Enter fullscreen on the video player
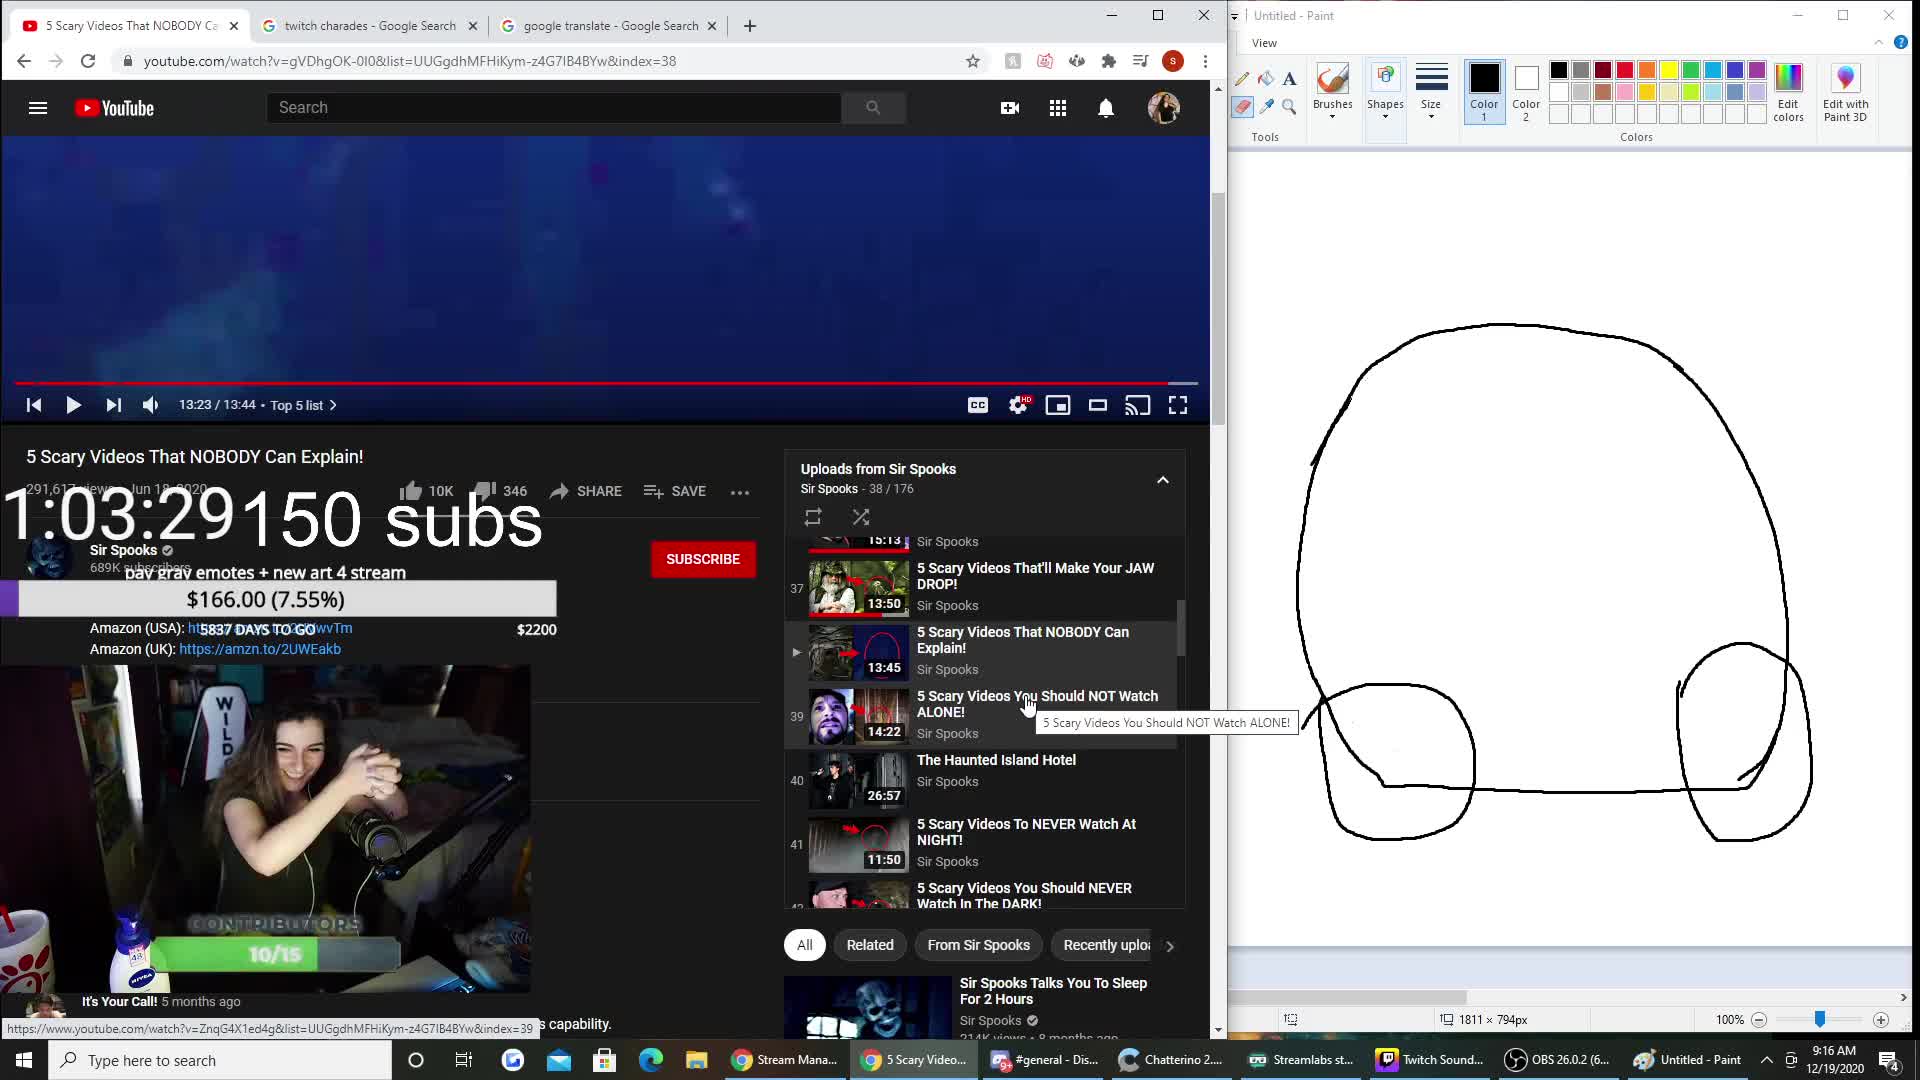Screen dimensions: 1920x1080 click(1178, 405)
